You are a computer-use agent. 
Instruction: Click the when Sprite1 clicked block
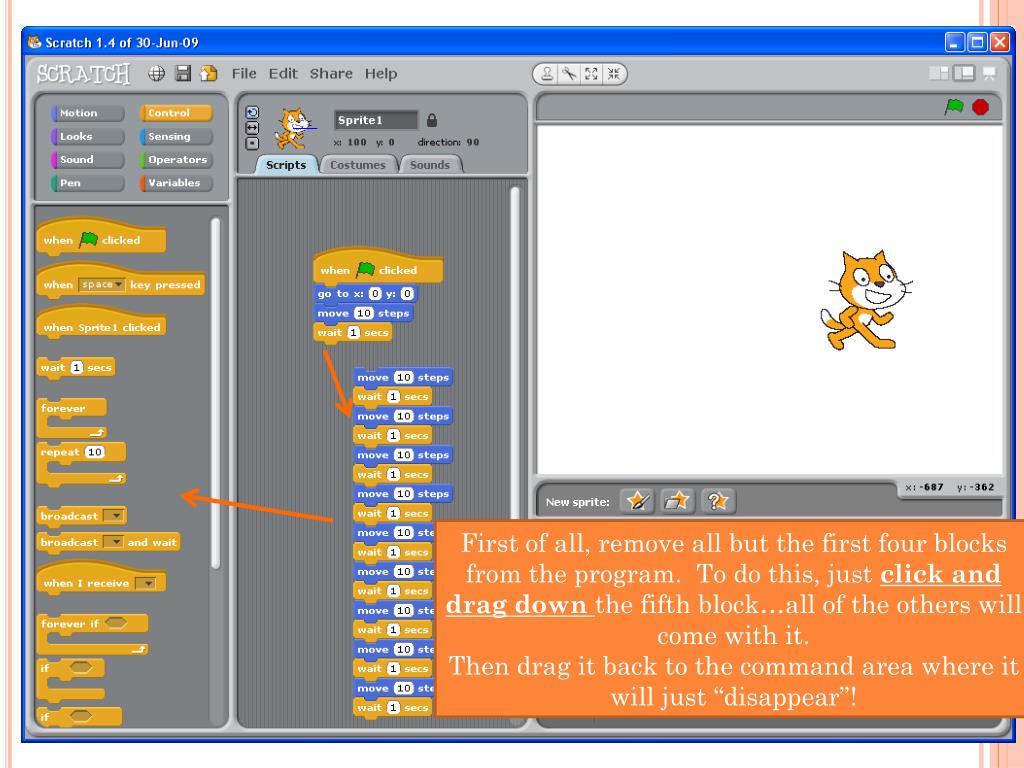click(x=101, y=323)
